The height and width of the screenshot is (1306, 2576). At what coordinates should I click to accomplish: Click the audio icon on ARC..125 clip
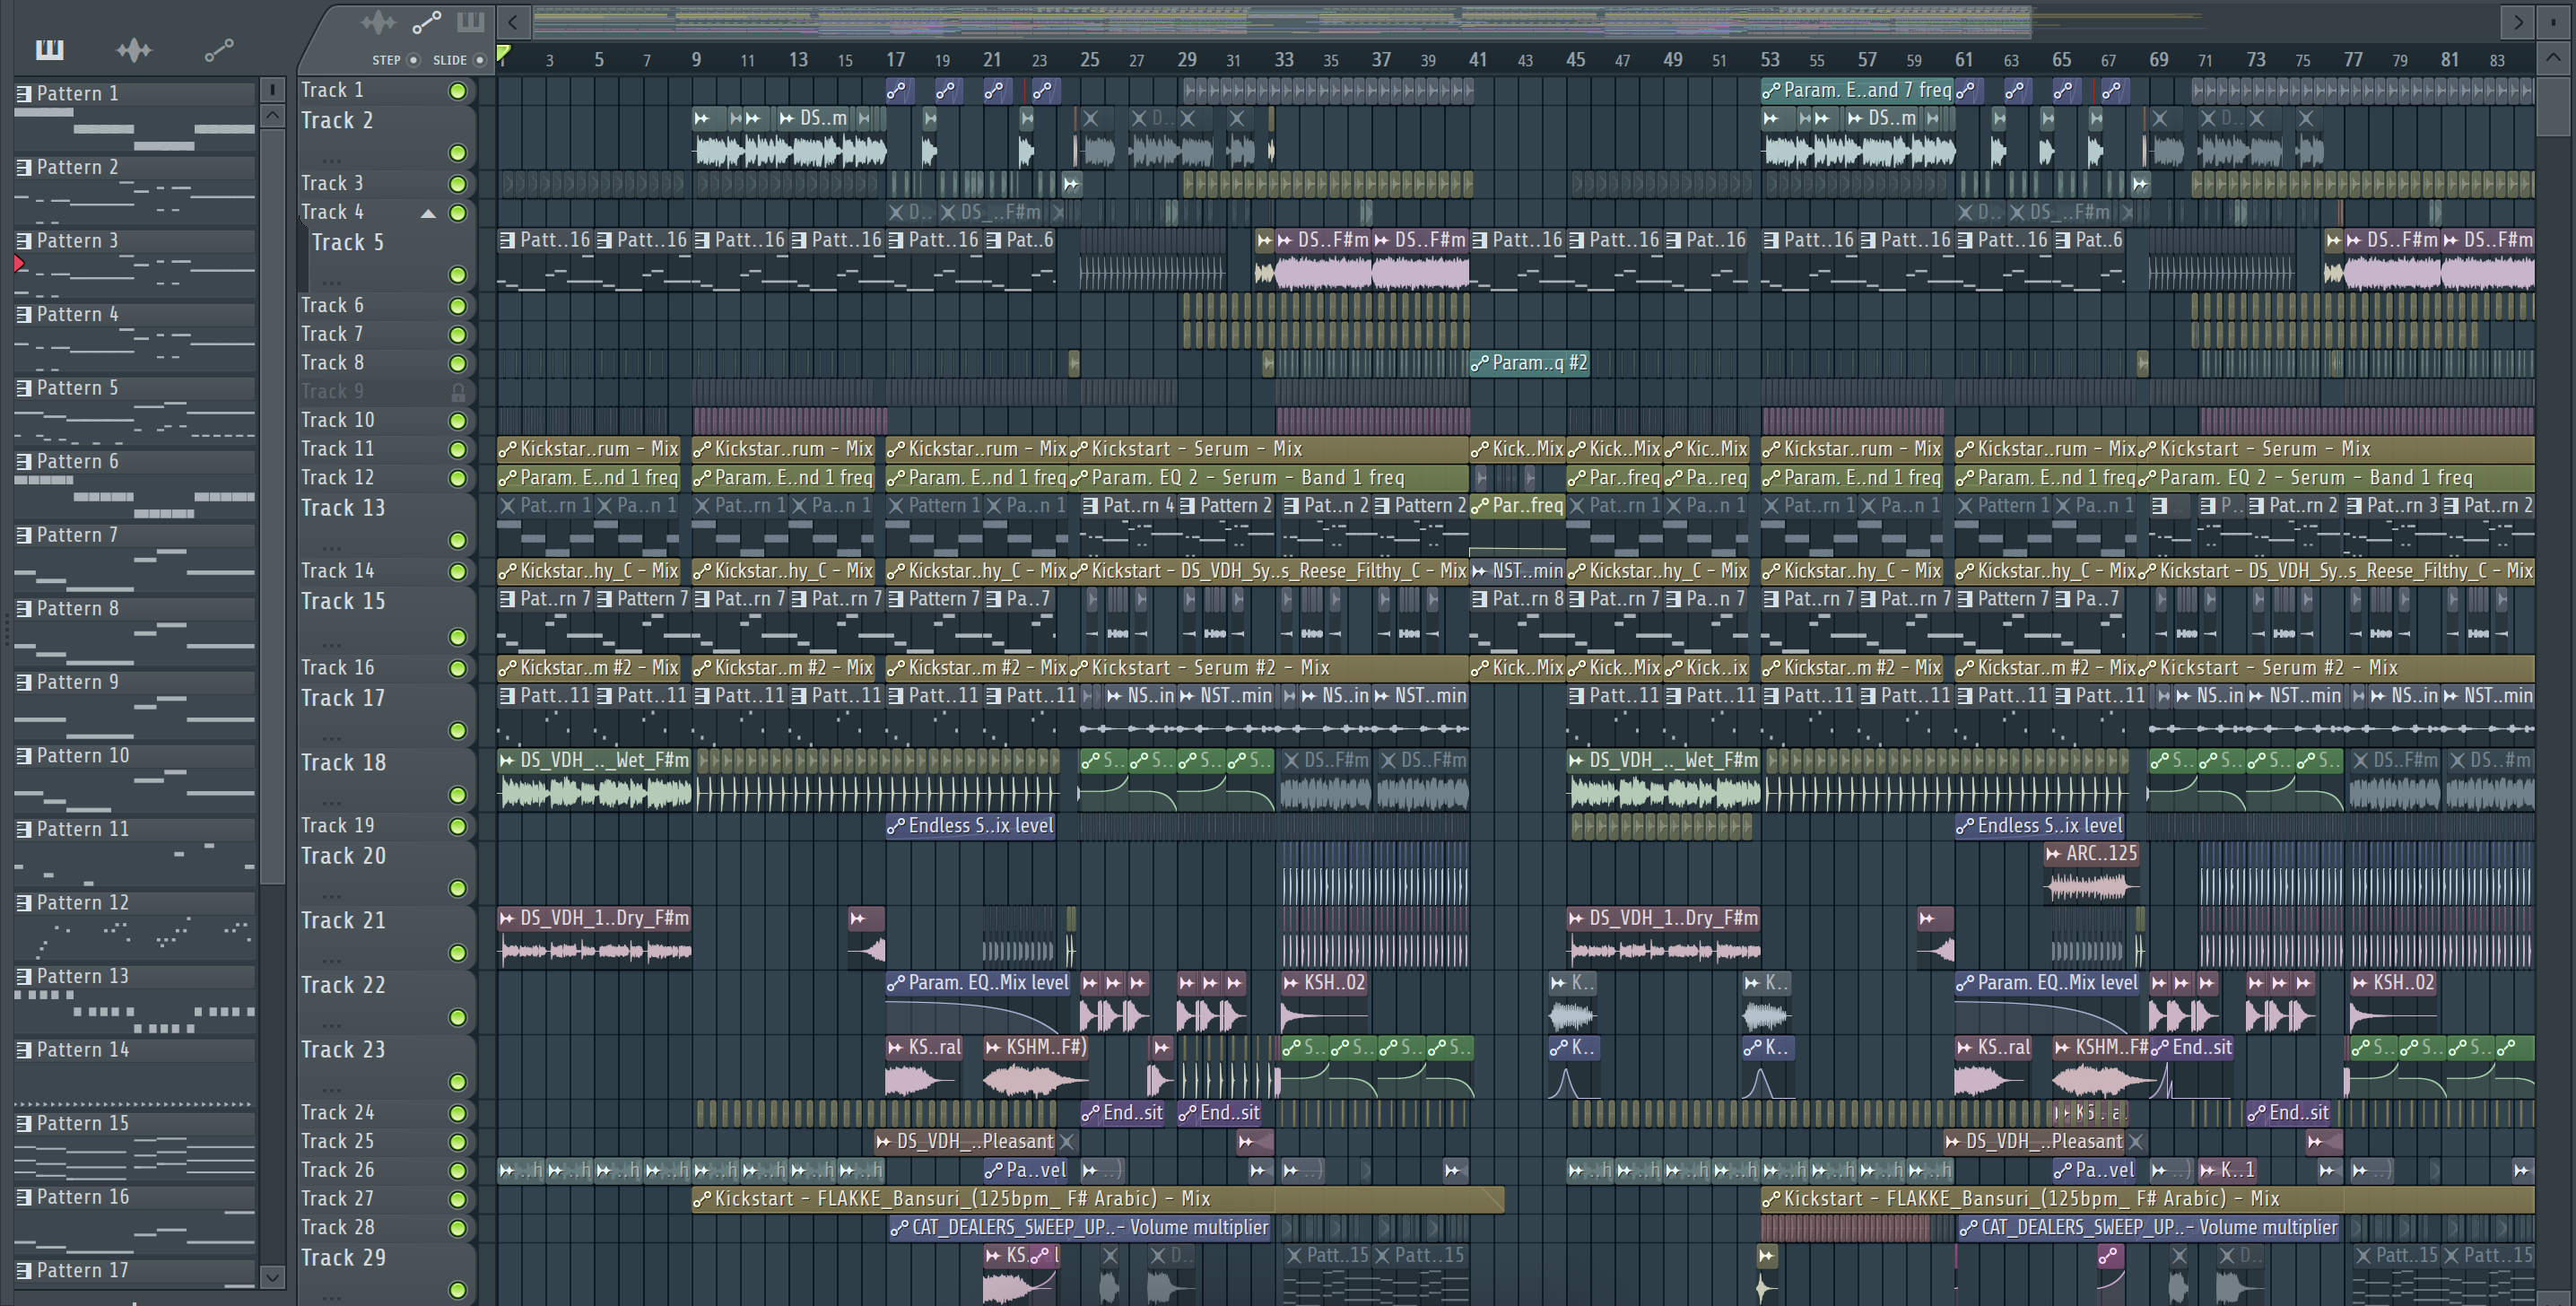click(2054, 853)
